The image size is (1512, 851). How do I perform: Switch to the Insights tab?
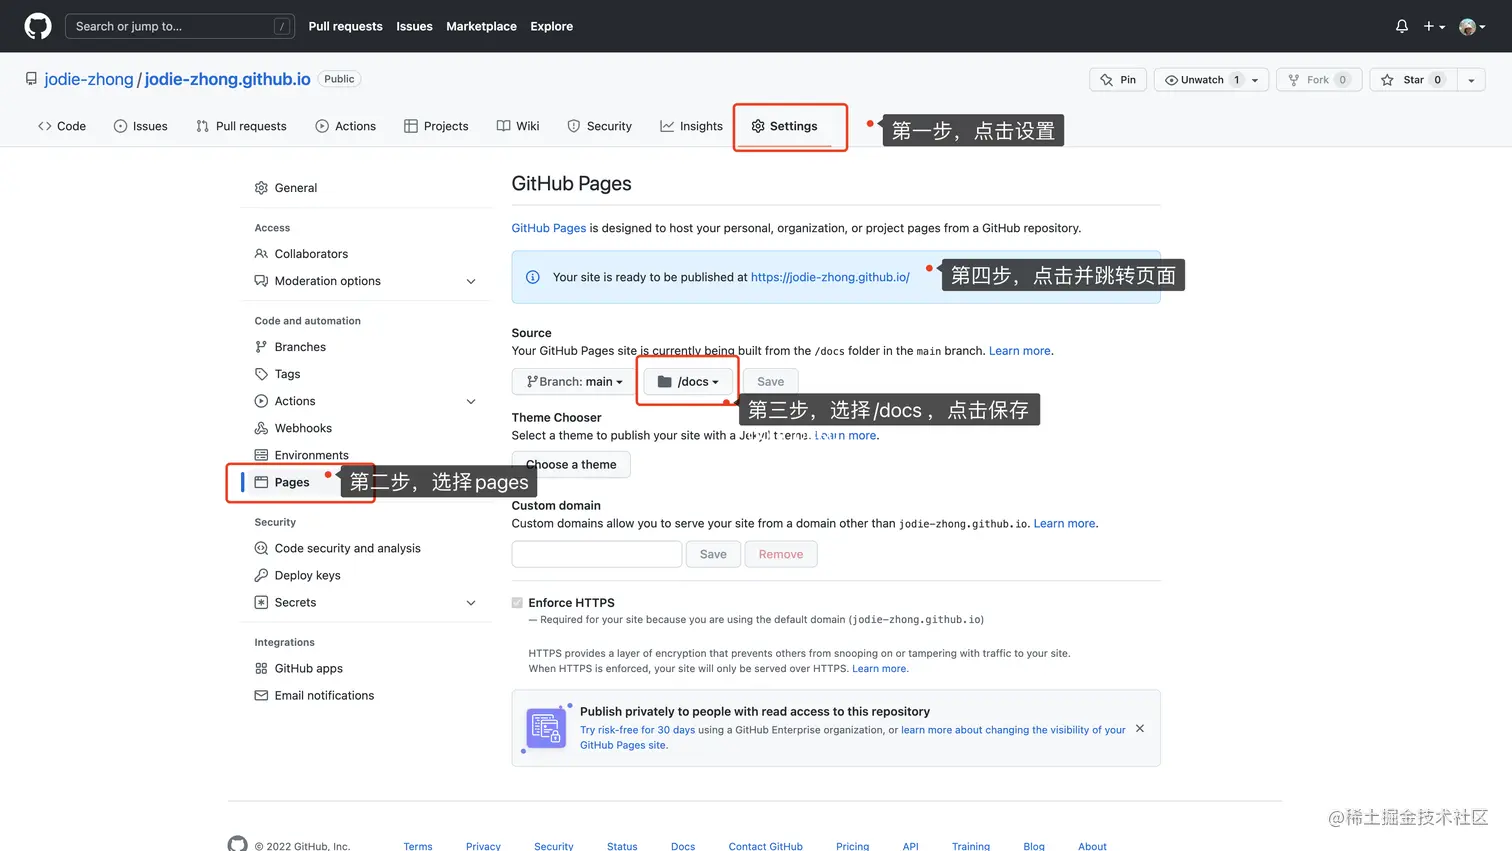tap(691, 126)
